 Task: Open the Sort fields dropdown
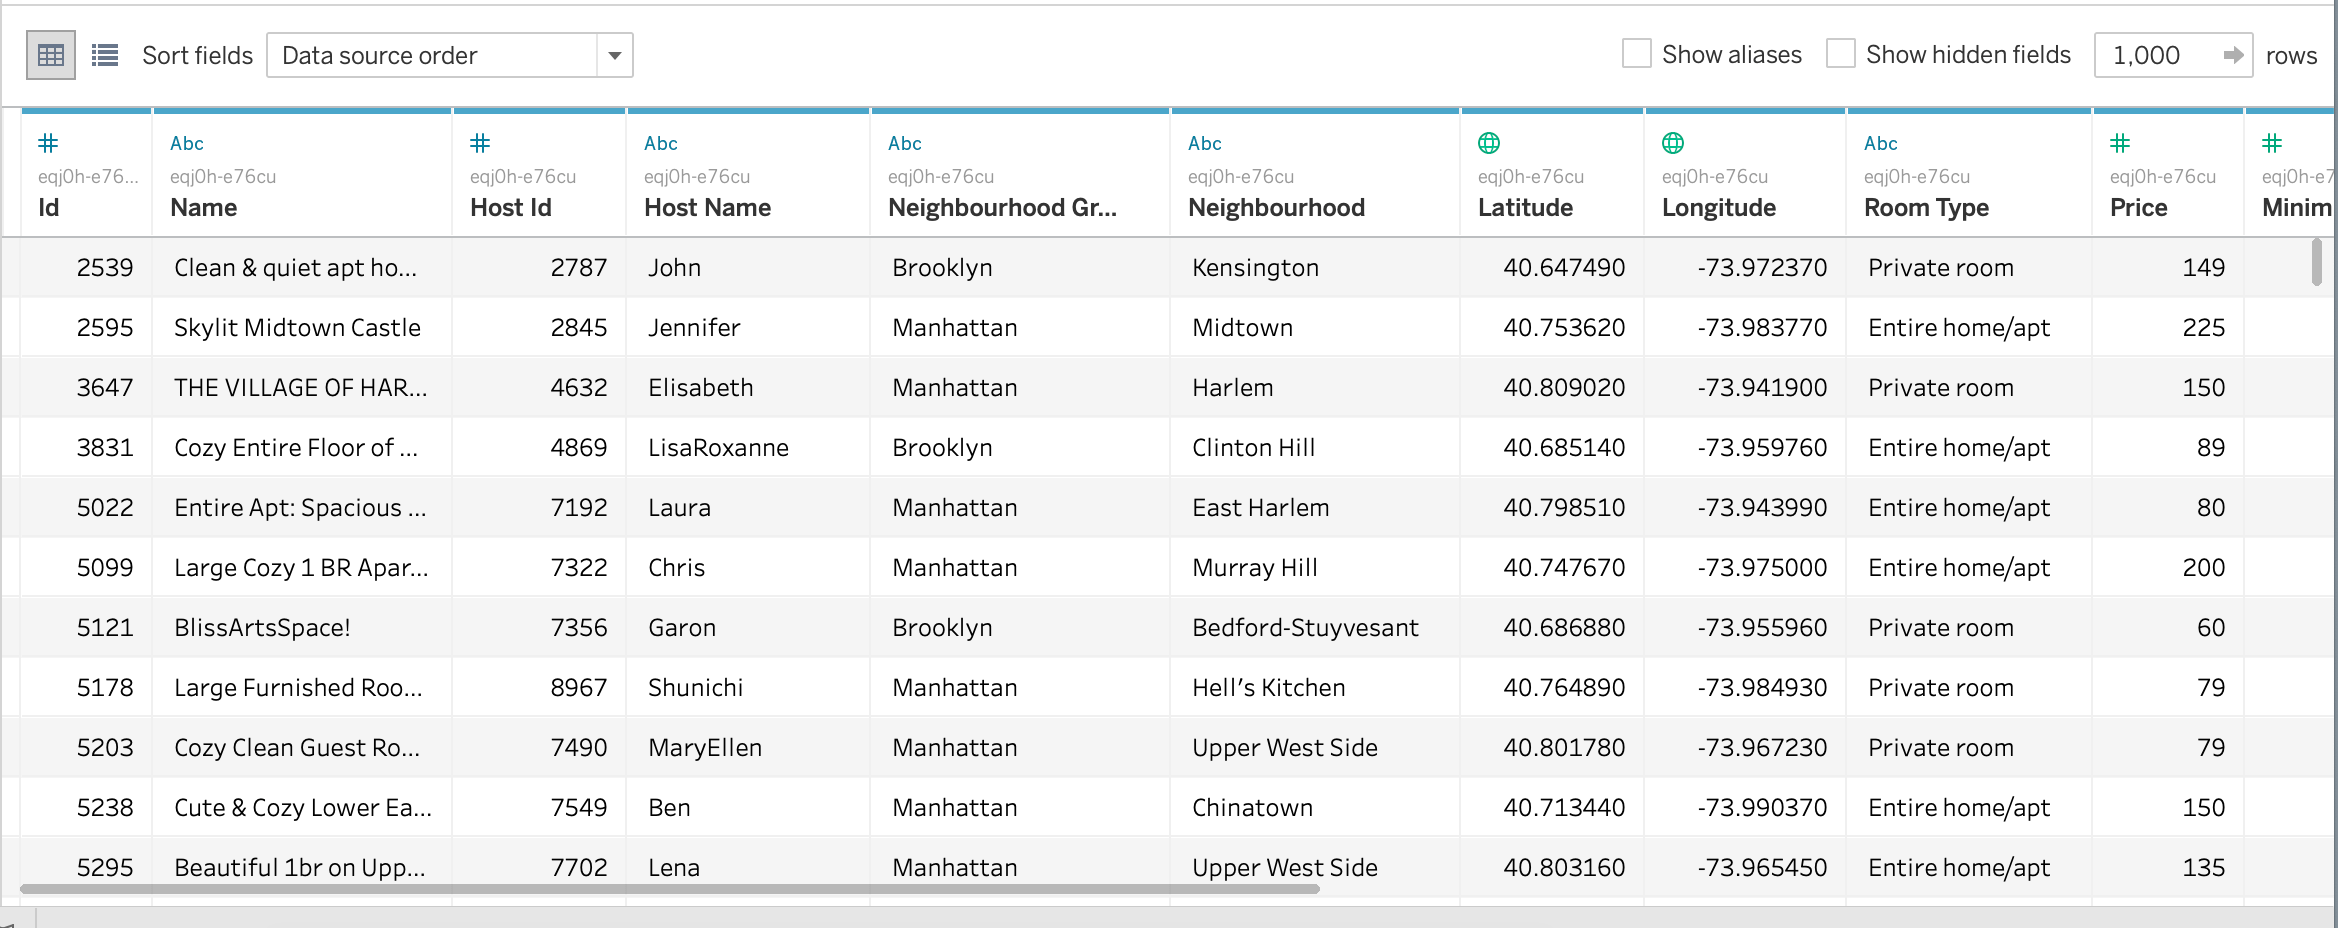click(450, 55)
